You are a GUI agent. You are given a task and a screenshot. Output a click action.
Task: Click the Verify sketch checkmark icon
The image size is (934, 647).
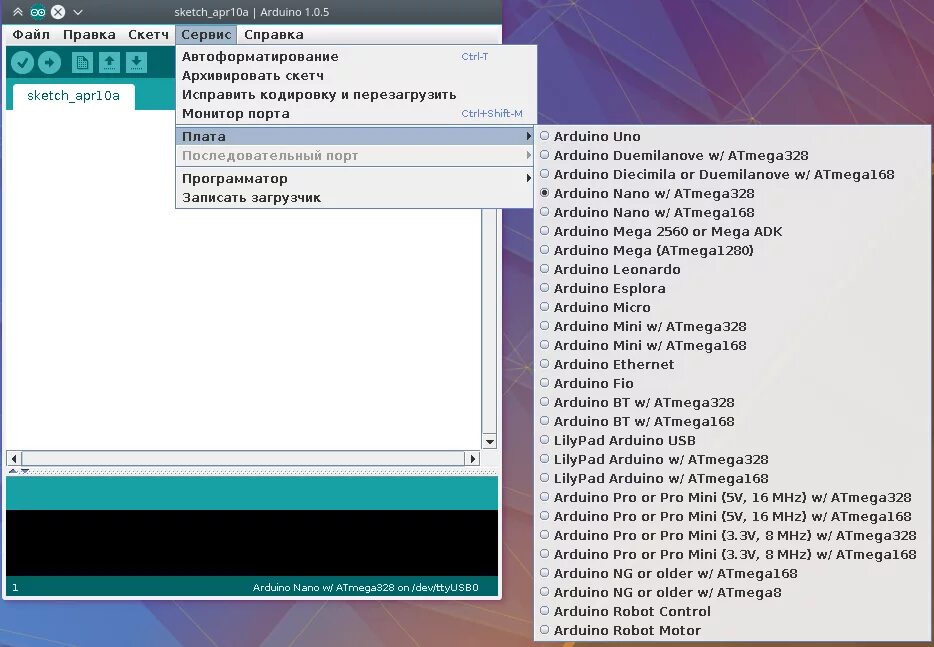coord(22,63)
